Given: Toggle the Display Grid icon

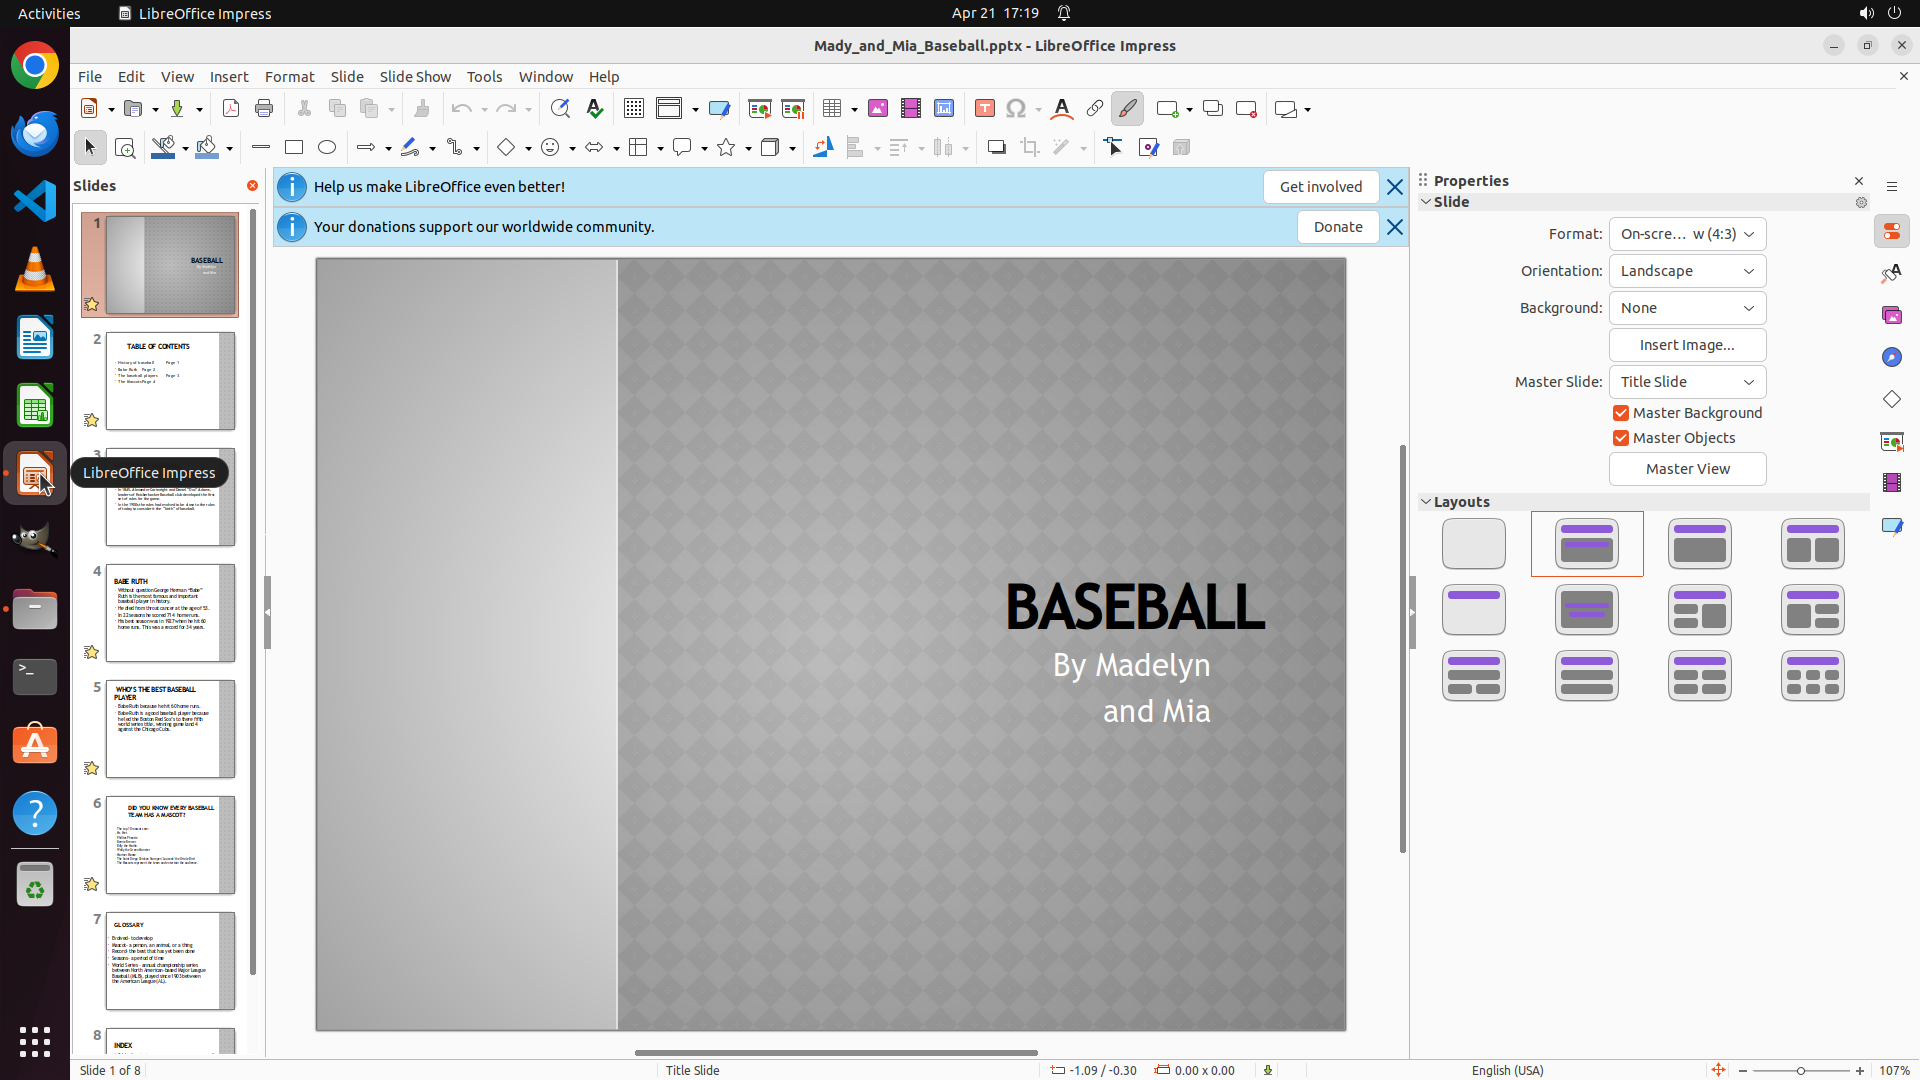Looking at the screenshot, I should tap(634, 109).
